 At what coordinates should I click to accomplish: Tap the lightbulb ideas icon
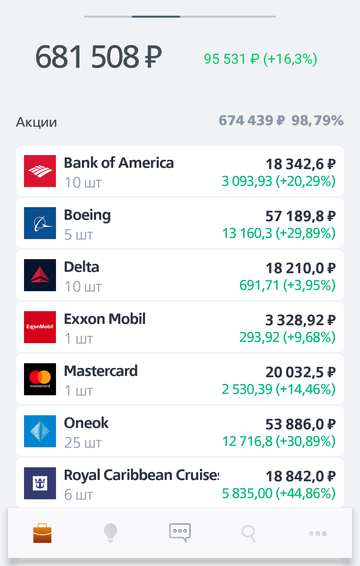[110, 533]
